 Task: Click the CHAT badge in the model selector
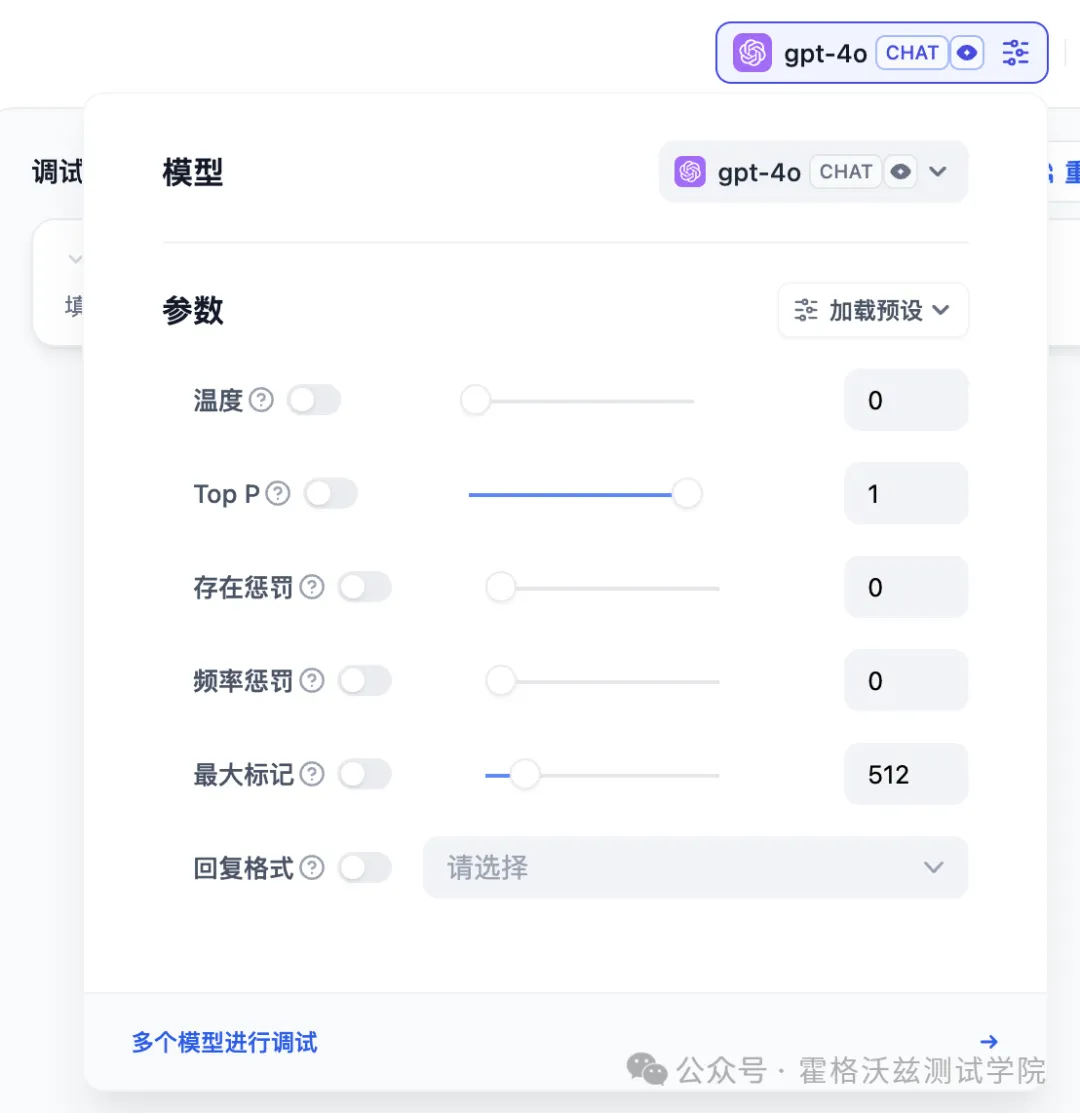click(x=912, y=53)
